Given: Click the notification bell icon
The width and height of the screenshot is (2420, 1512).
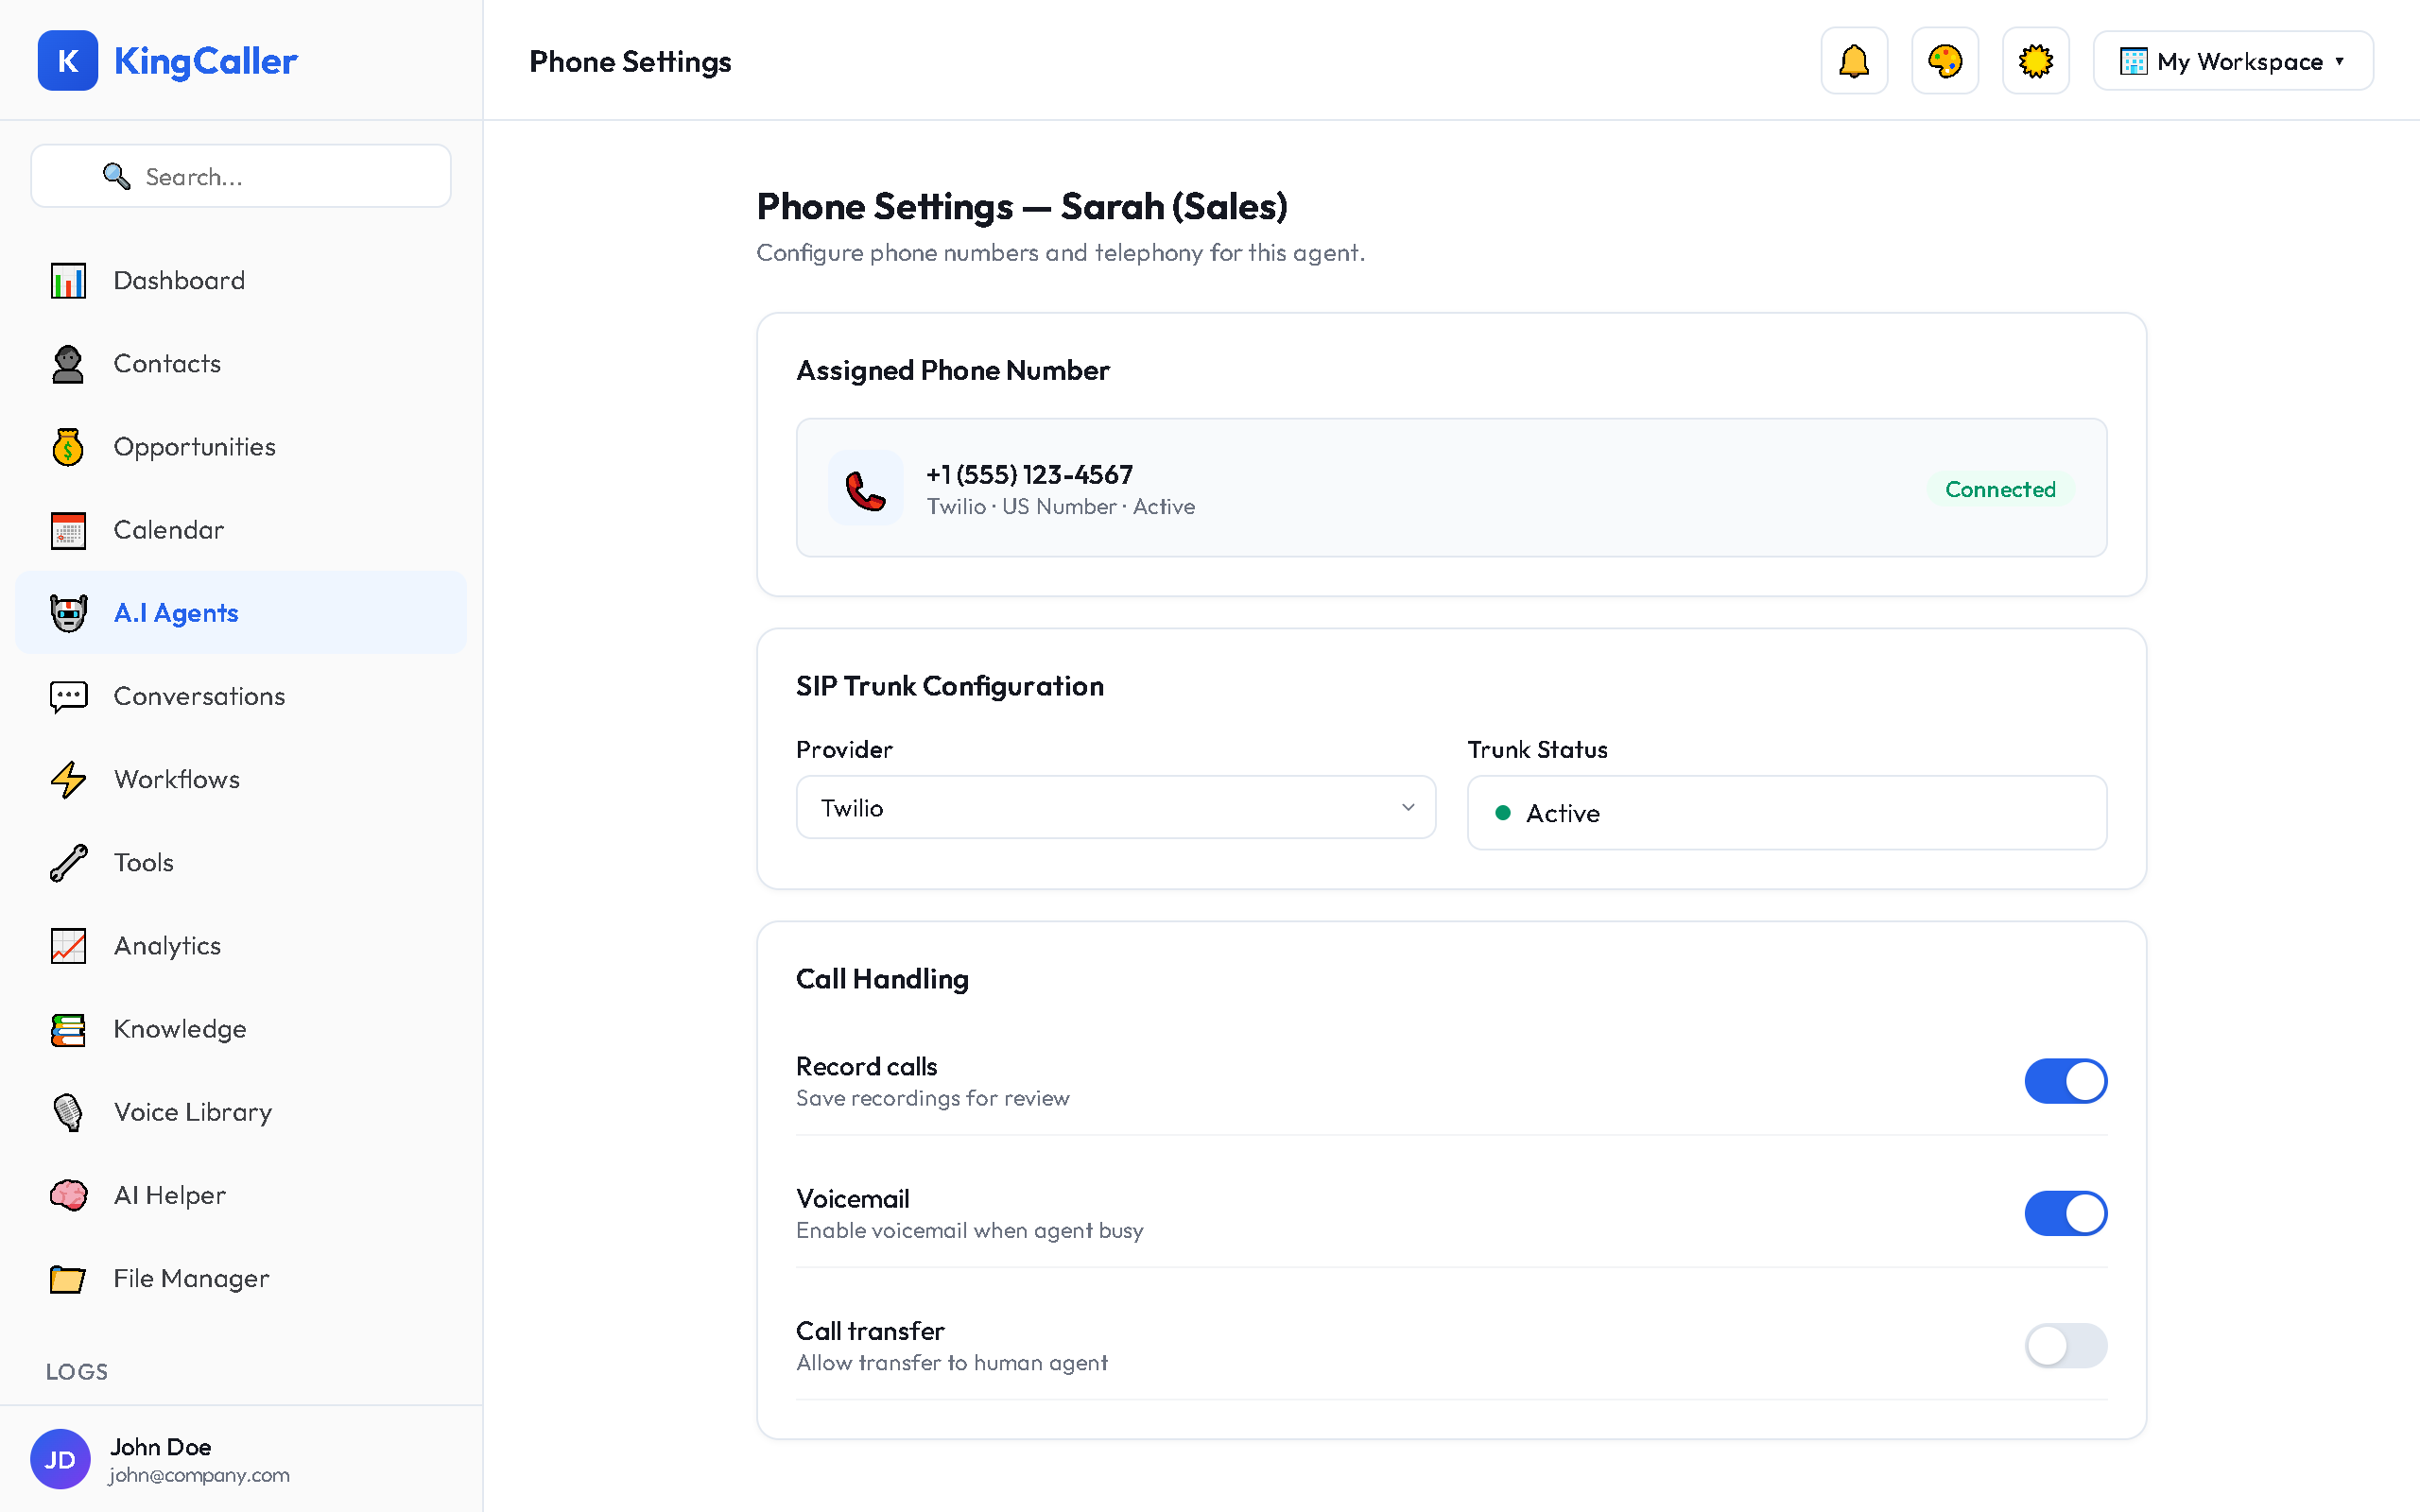Looking at the screenshot, I should [1853, 60].
